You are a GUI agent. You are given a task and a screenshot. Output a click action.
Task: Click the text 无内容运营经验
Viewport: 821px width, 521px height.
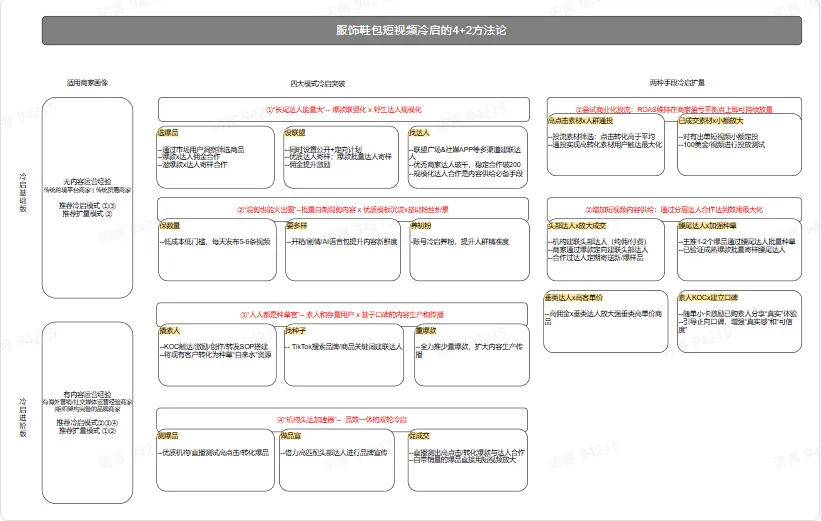coord(87,182)
